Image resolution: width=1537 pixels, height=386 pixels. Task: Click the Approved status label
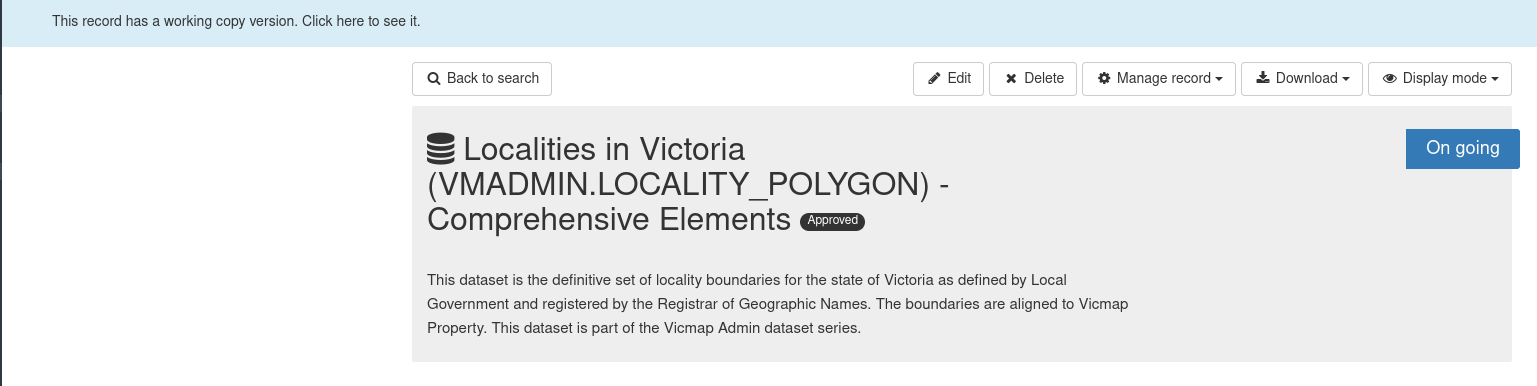832,221
